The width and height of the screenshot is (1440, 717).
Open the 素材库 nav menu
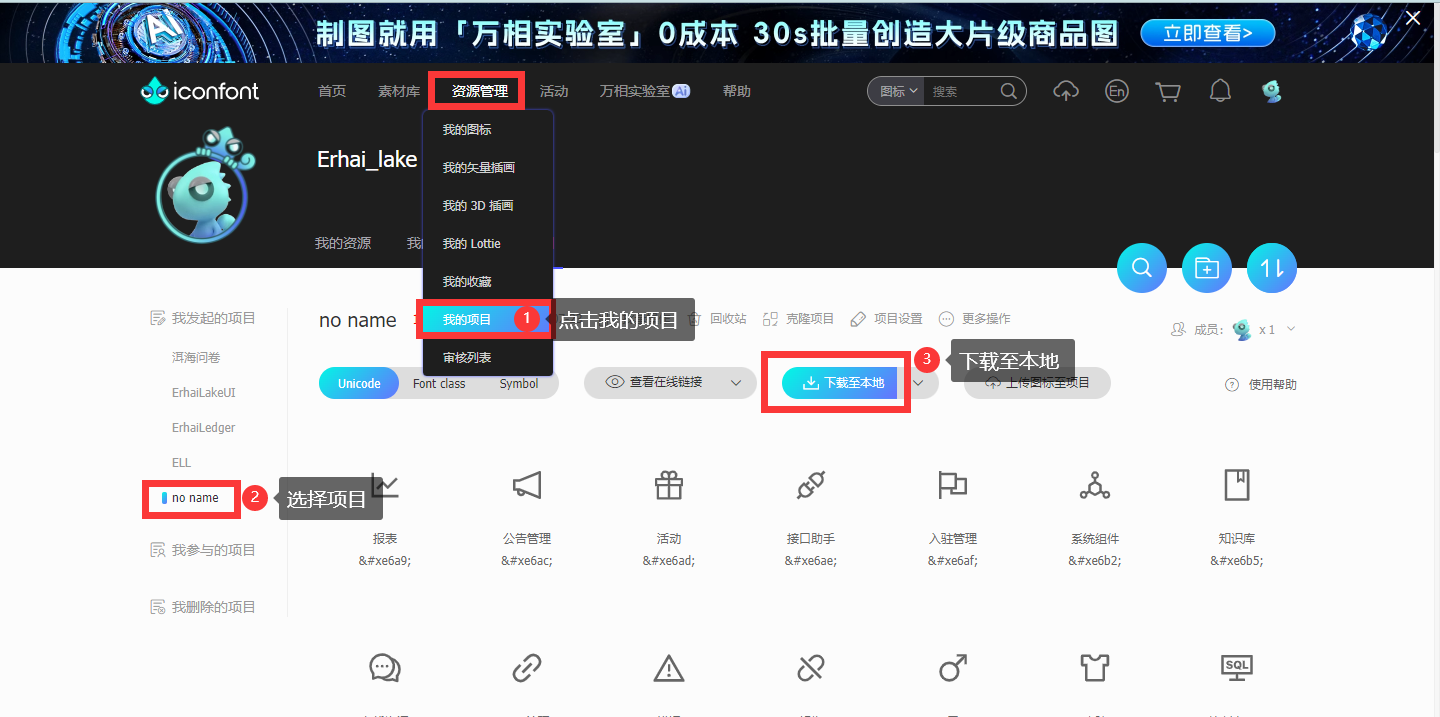coord(399,91)
